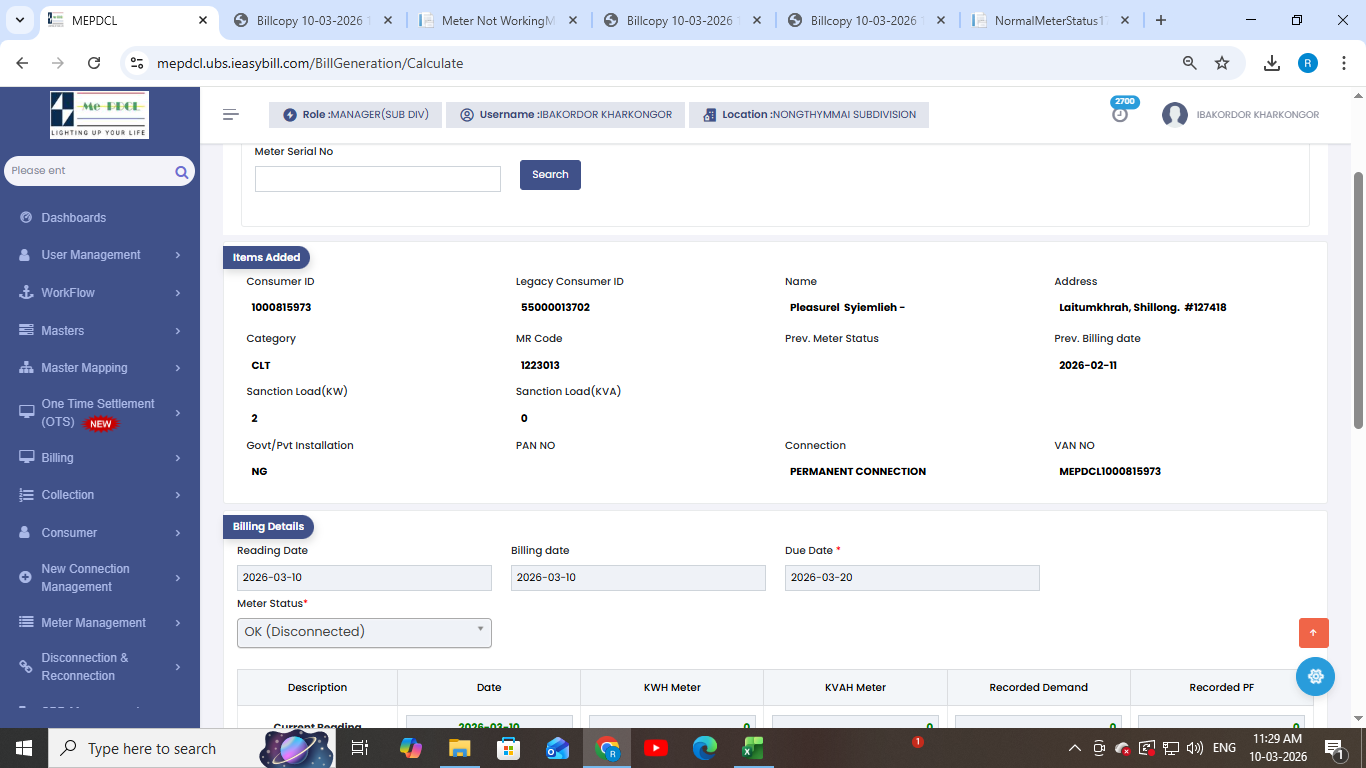Open Dashboards in the sidebar
This screenshot has width=1366, height=768.
point(73,218)
